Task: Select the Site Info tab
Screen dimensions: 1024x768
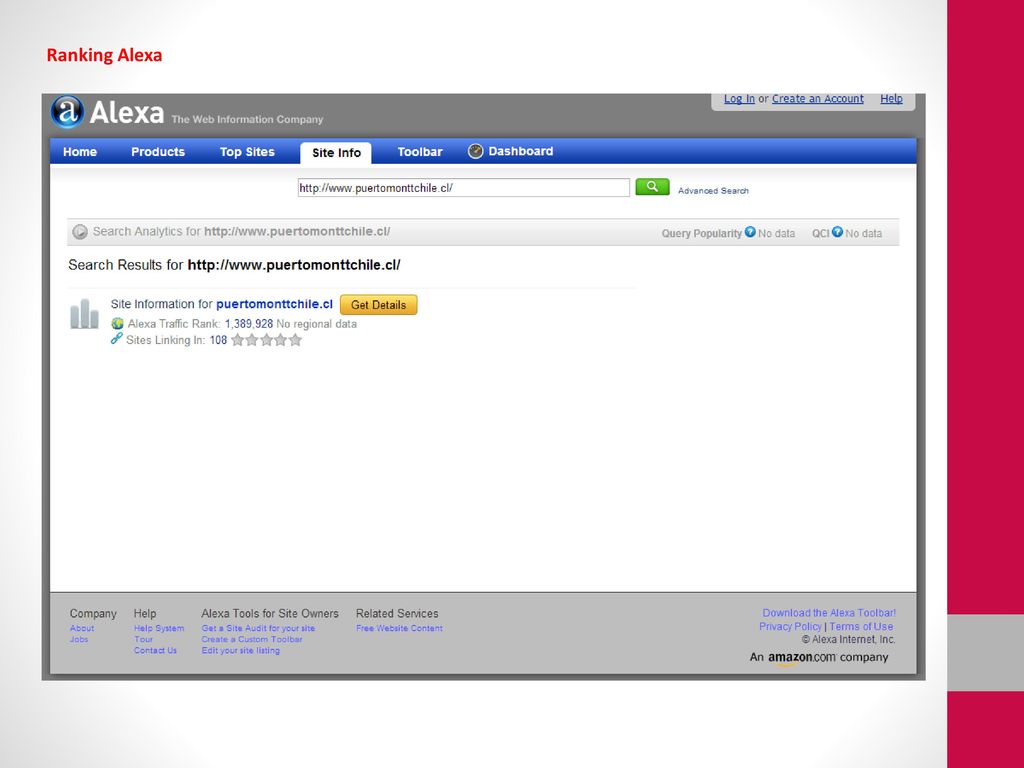Action: [x=336, y=152]
